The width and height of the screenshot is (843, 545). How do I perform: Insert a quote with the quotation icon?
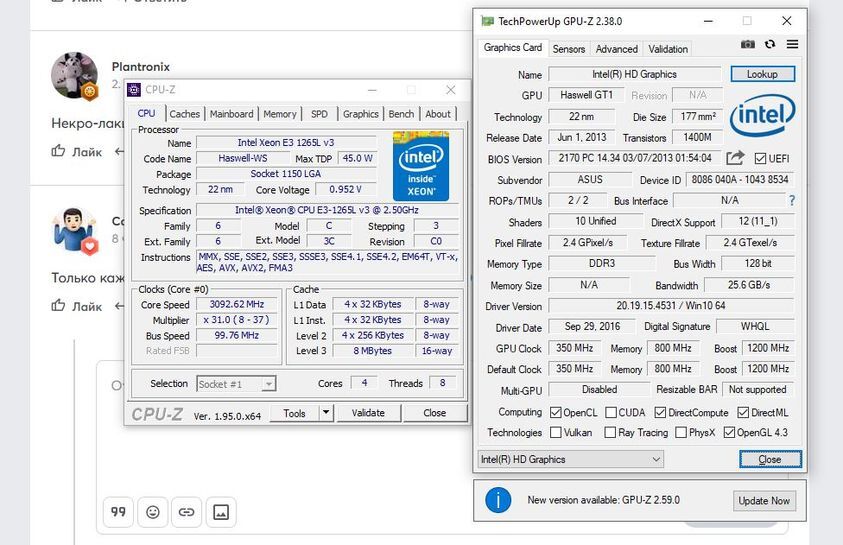coord(118,512)
